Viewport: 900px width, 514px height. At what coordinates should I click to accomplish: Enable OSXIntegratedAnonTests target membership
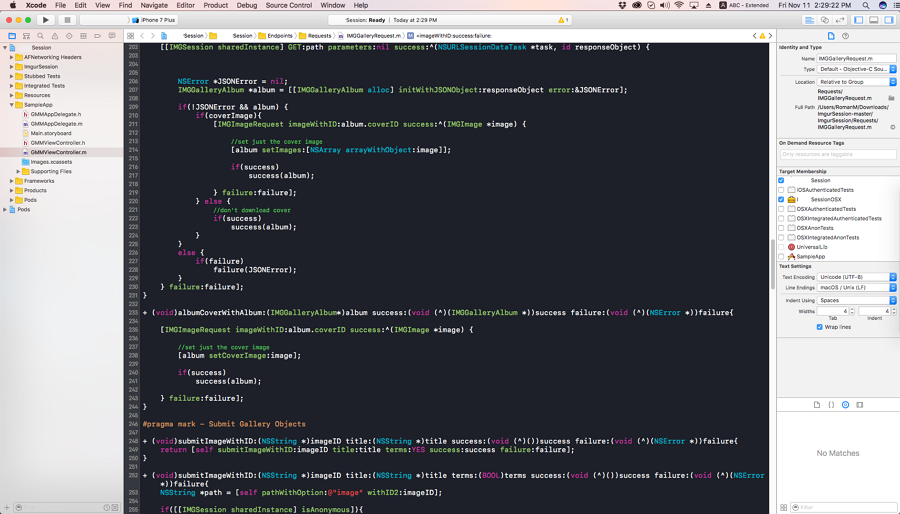[781, 237]
